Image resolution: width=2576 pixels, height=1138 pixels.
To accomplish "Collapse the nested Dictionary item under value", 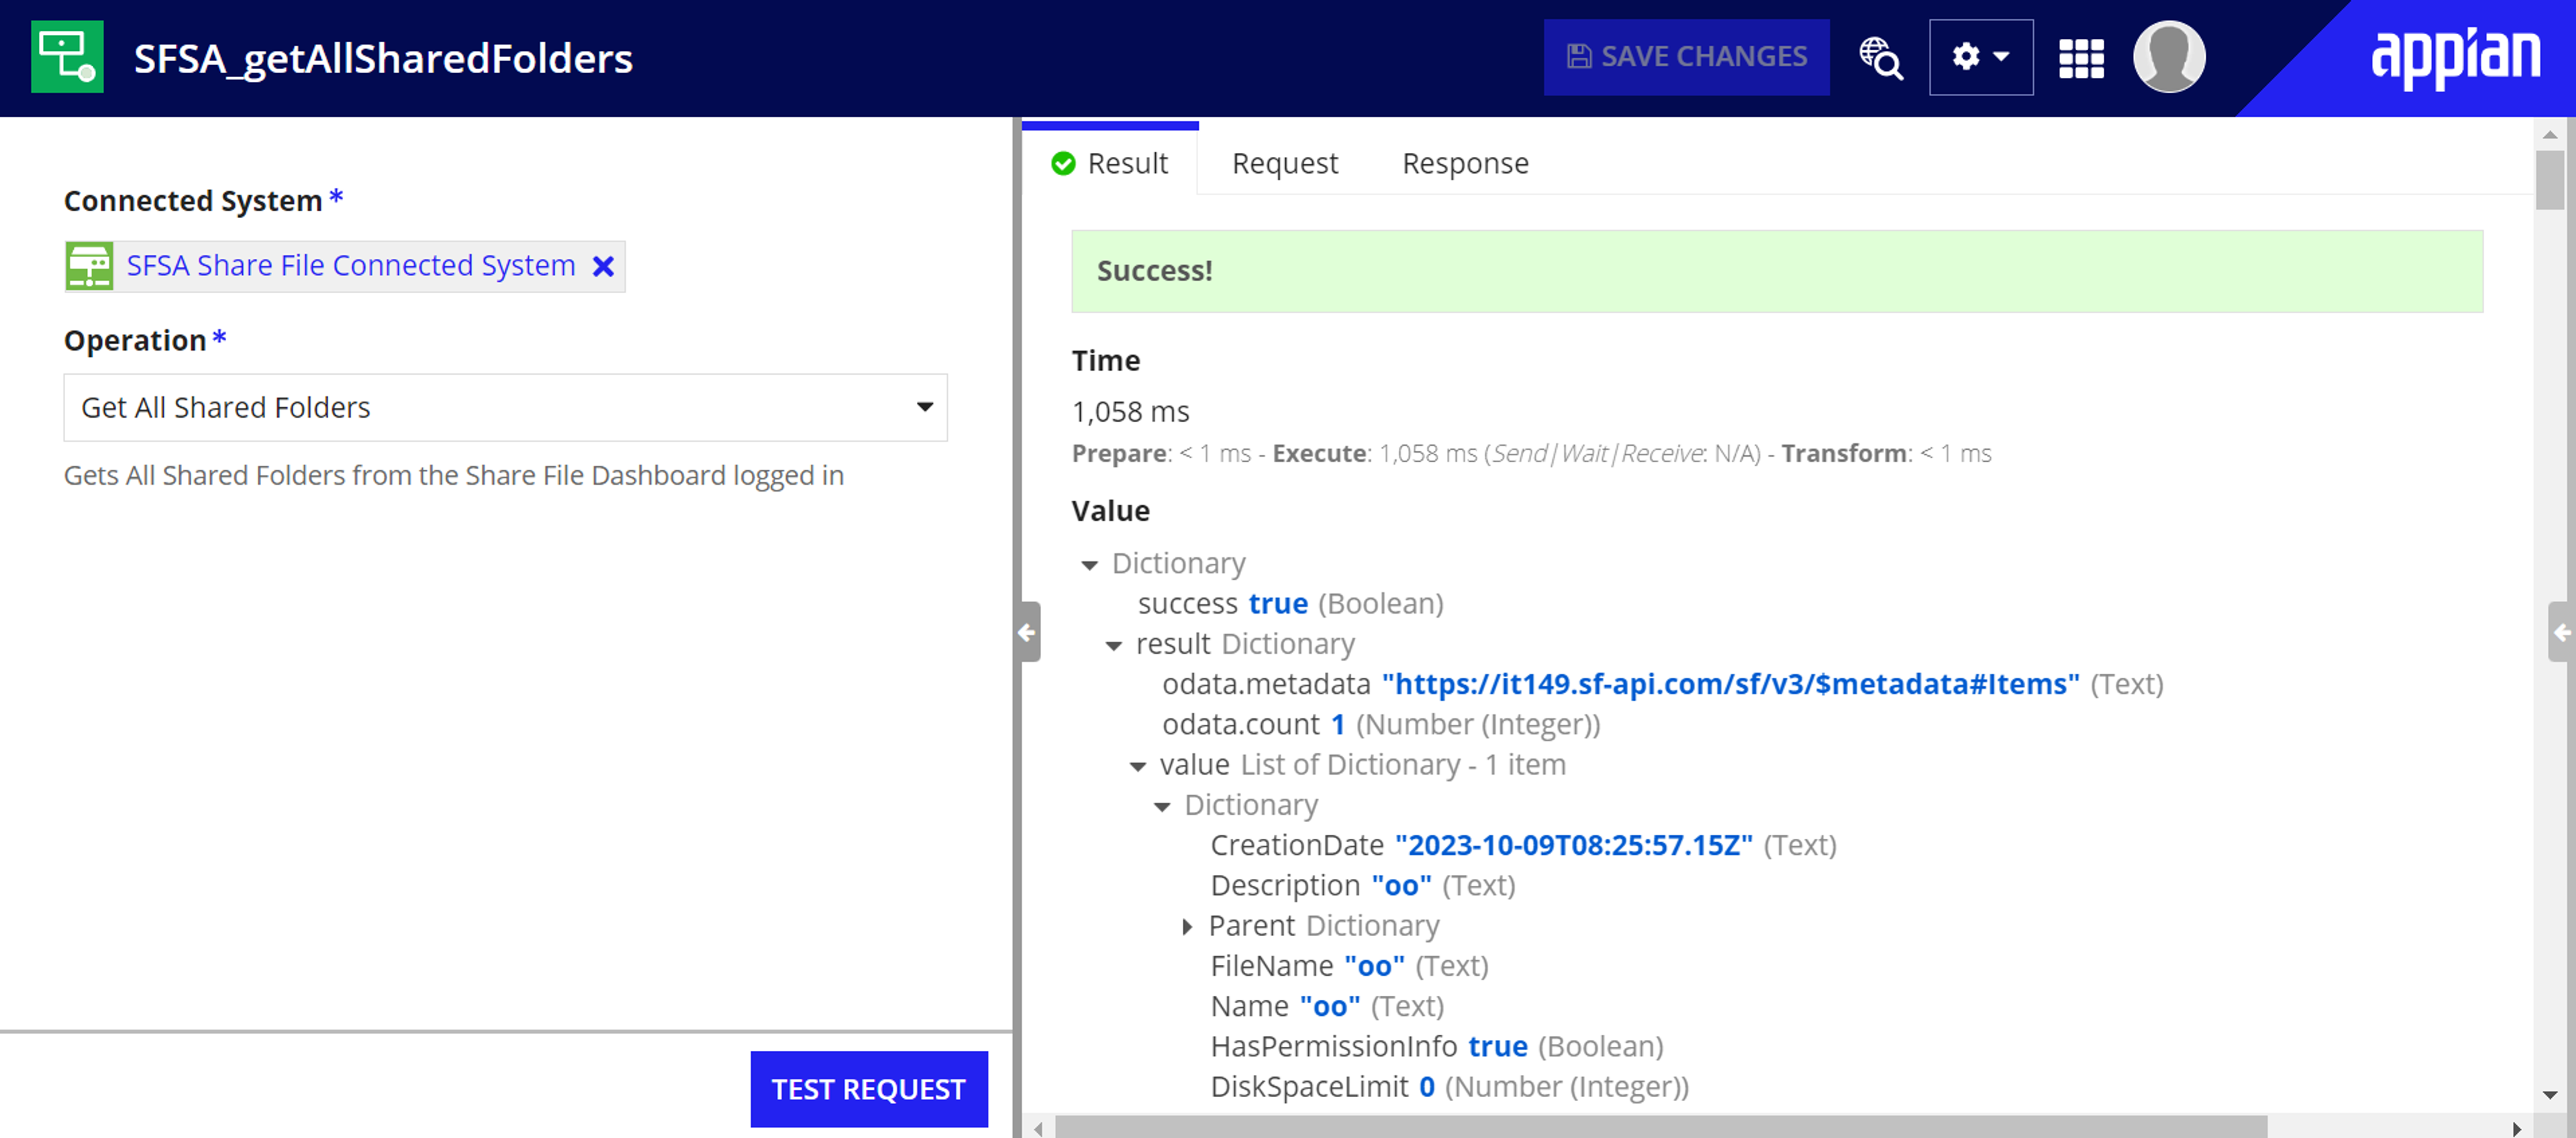I will click(1161, 806).
